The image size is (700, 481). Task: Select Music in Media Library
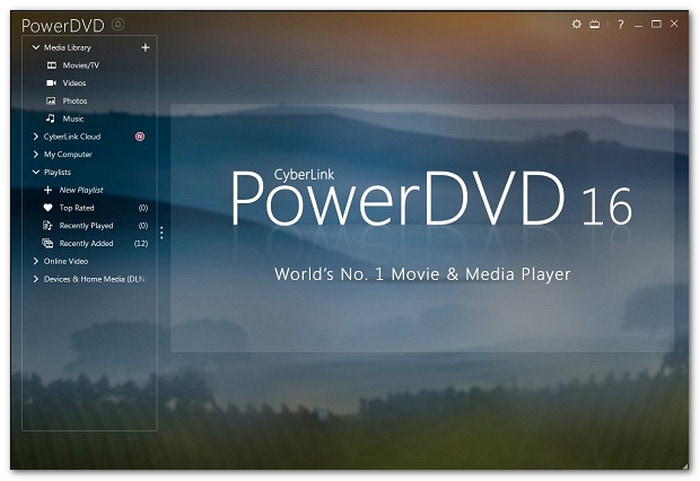(73, 119)
